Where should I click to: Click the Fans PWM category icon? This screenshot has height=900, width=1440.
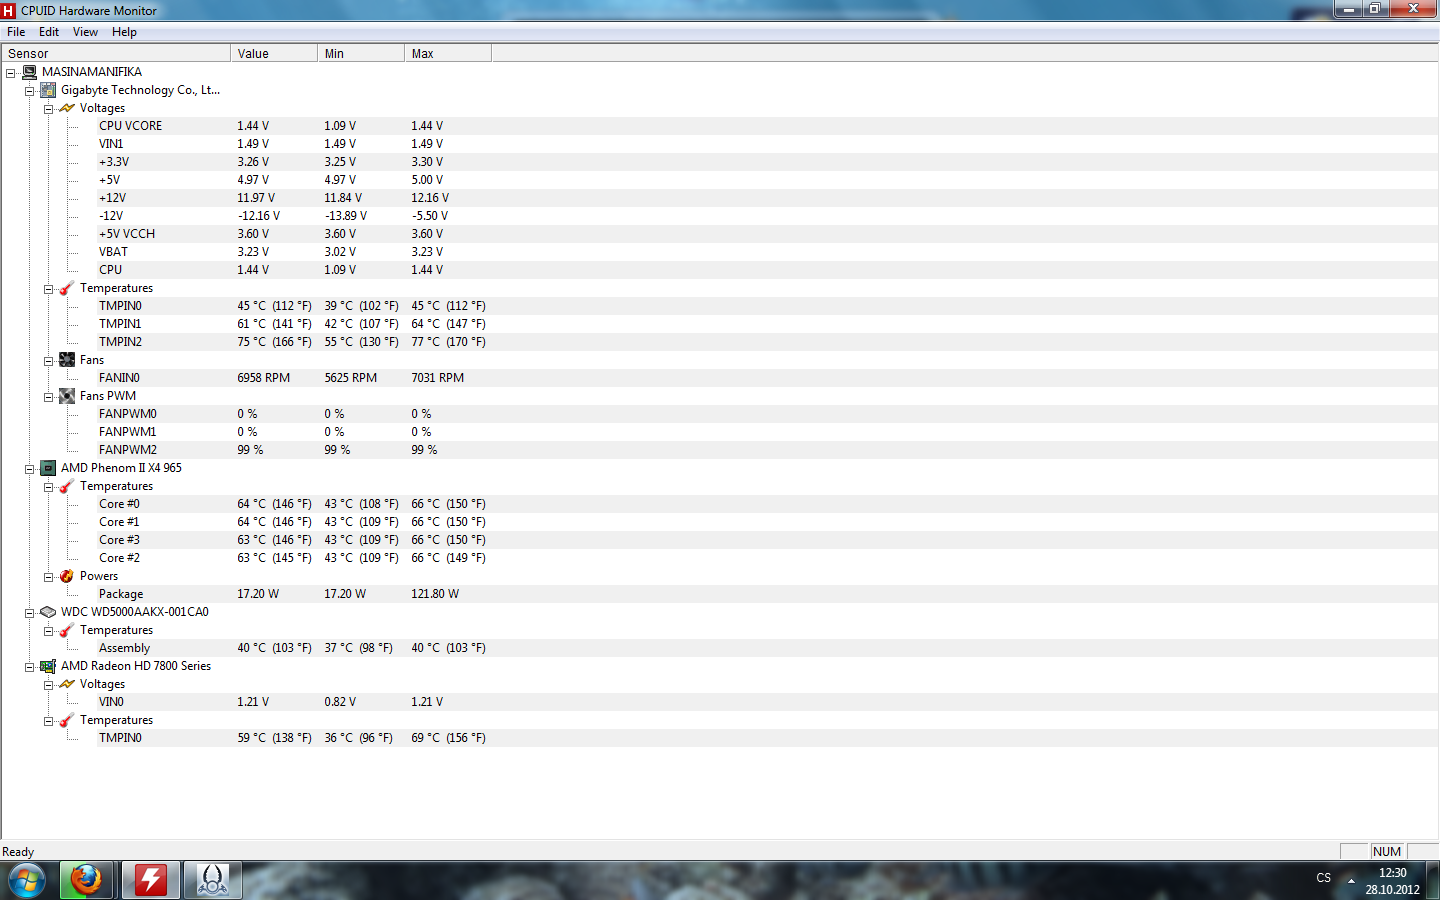[x=67, y=396]
